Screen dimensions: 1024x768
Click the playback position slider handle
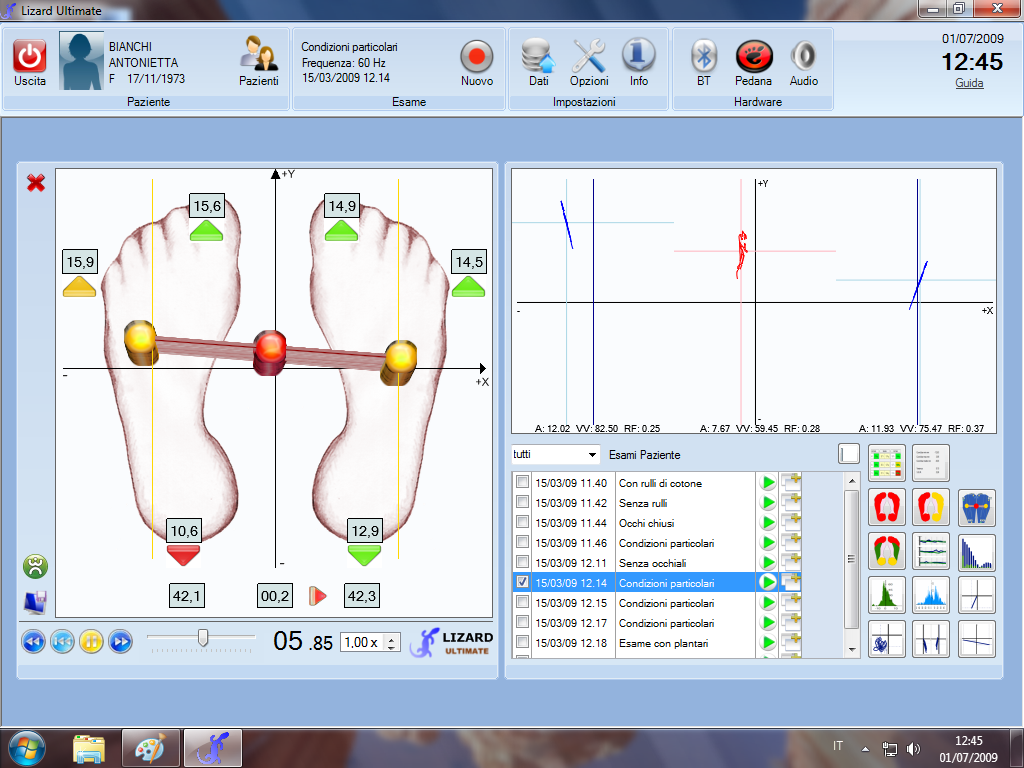tap(203, 637)
